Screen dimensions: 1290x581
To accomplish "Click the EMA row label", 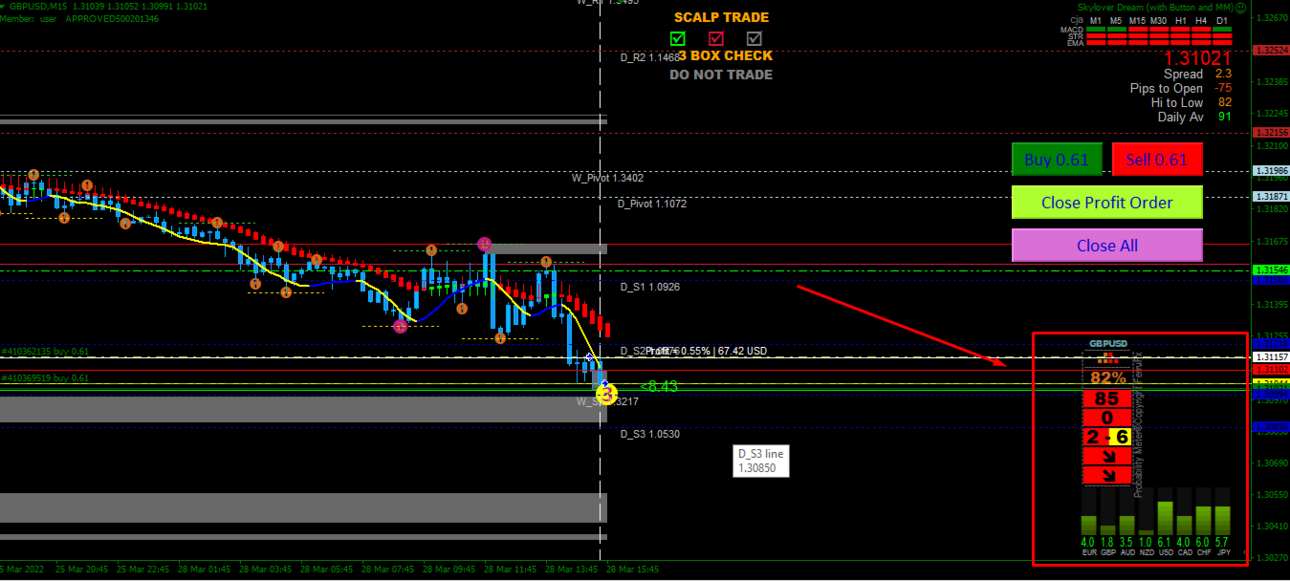I will coord(1075,43).
